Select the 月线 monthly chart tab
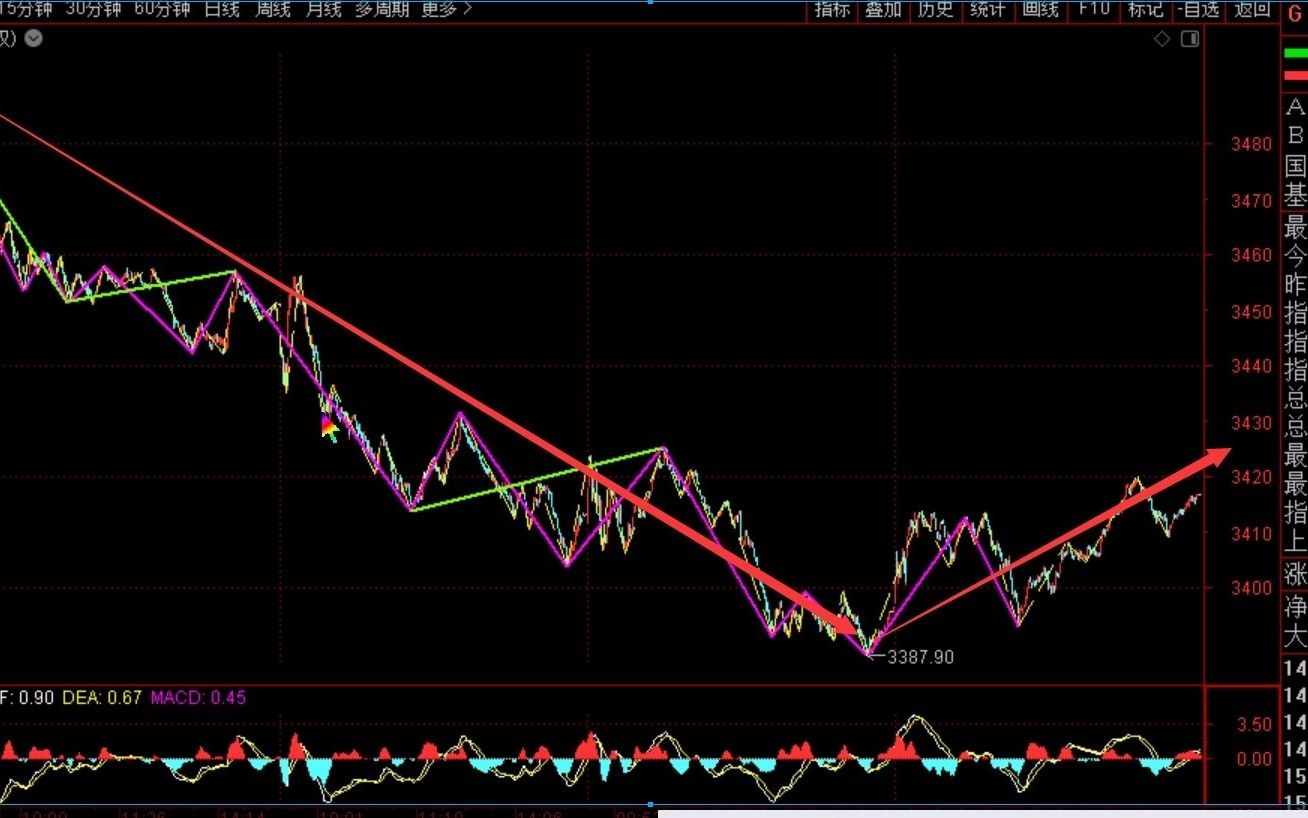This screenshot has height=818, width=1308. pos(323,9)
